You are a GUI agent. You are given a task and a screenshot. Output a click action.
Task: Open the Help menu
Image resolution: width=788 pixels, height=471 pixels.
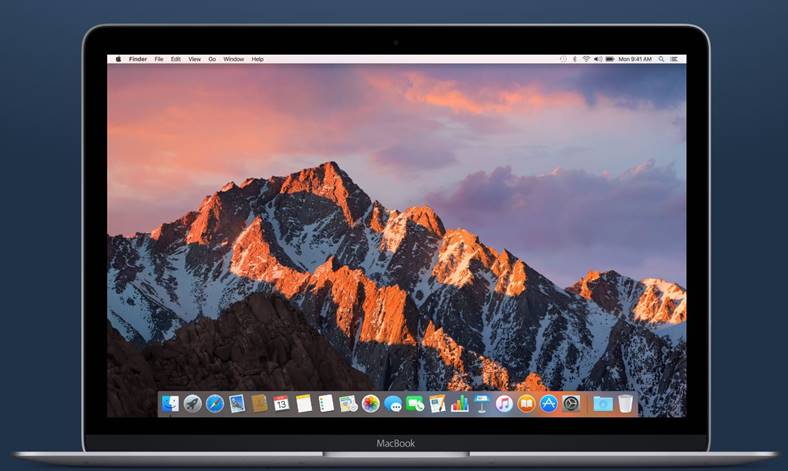(257, 59)
